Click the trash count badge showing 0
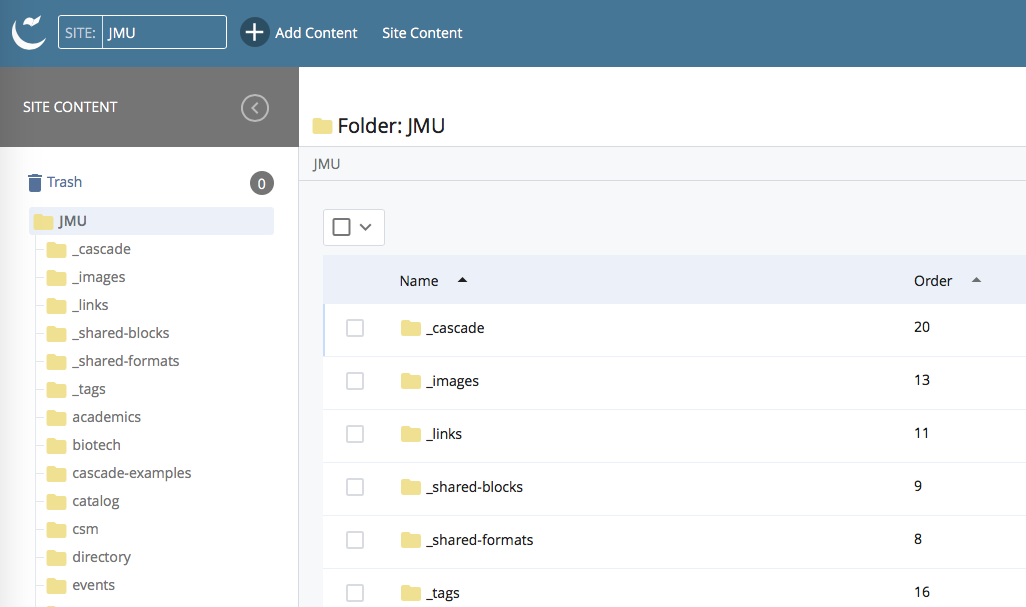 pyautogui.click(x=262, y=183)
